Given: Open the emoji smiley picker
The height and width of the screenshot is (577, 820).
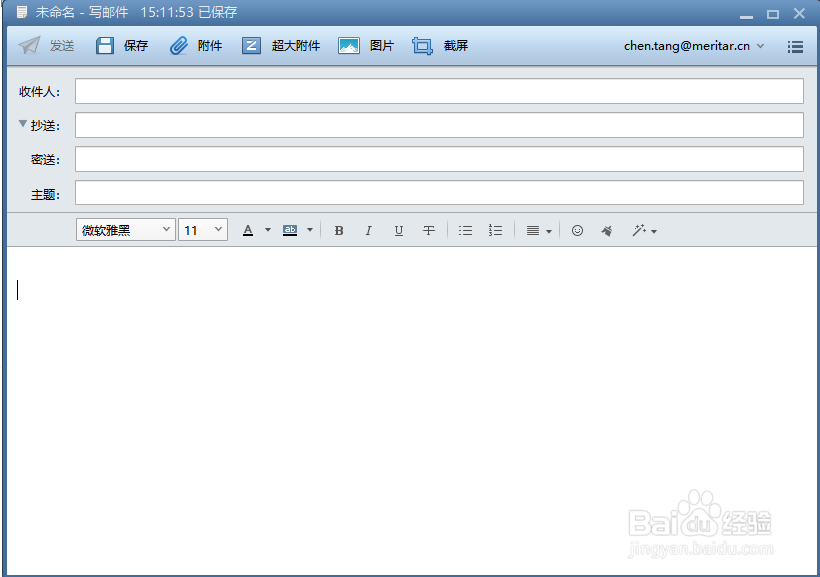Looking at the screenshot, I should 577,230.
